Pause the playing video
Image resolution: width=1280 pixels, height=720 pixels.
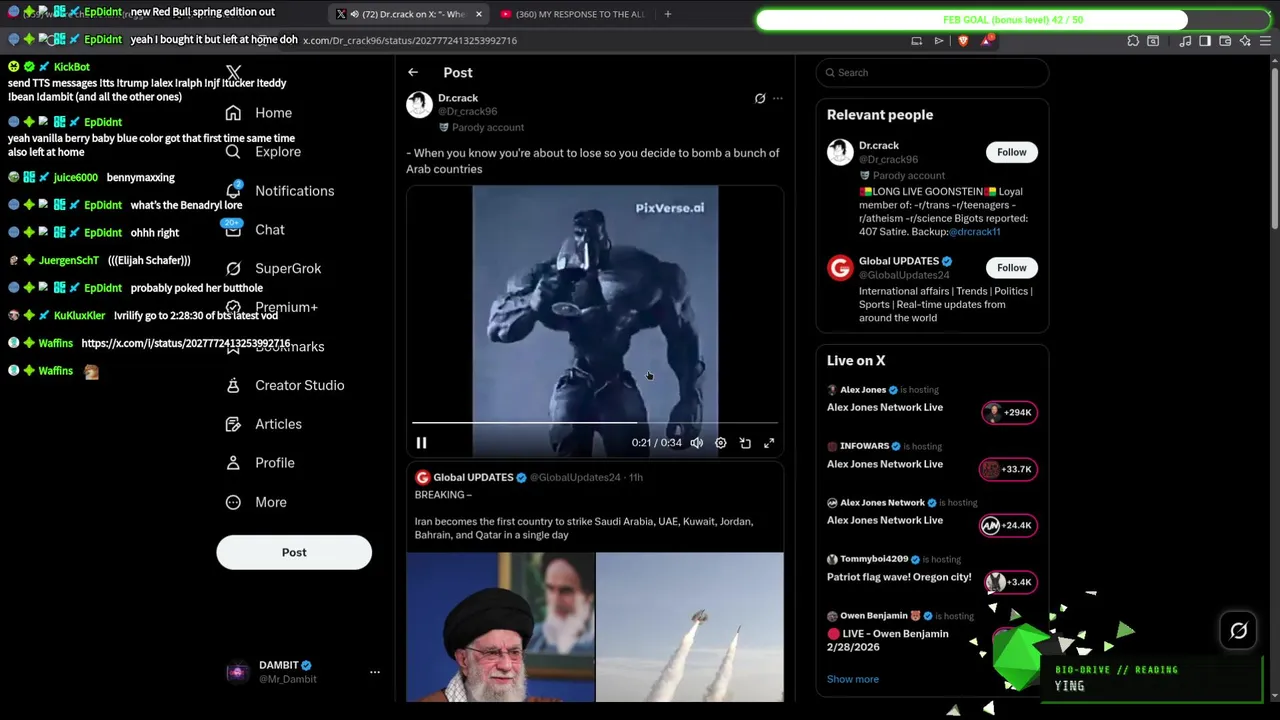pyautogui.click(x=421, y=443)
